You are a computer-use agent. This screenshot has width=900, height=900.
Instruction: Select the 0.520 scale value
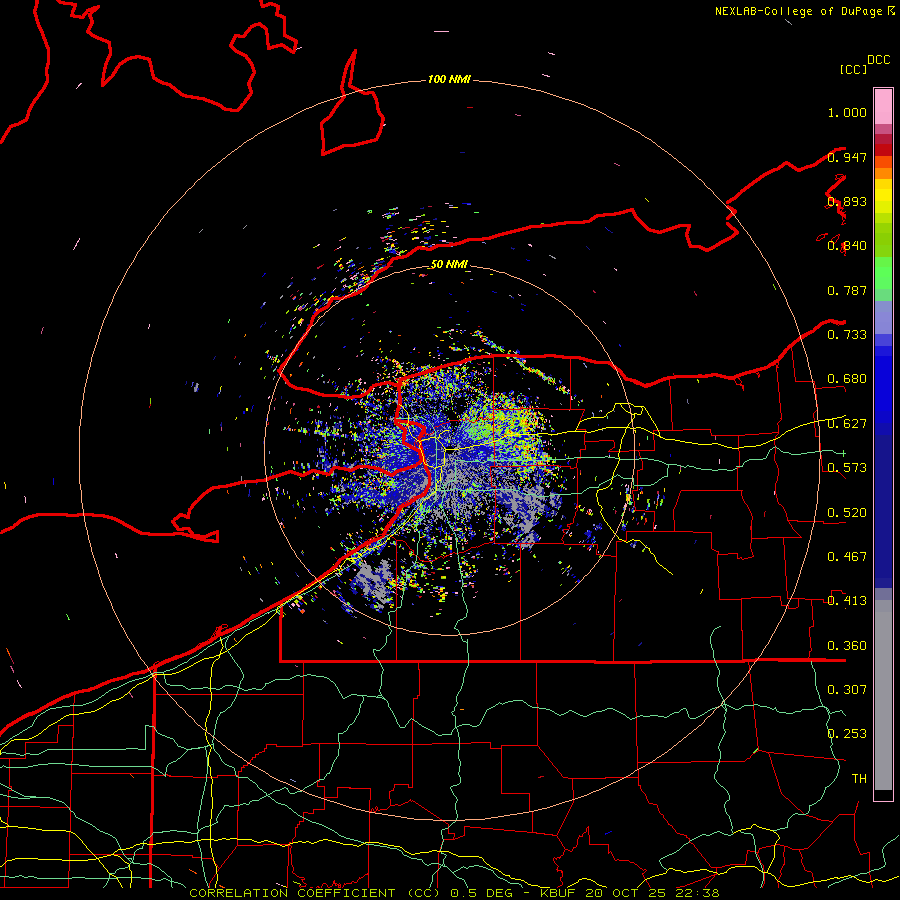[x=847, y=513]
